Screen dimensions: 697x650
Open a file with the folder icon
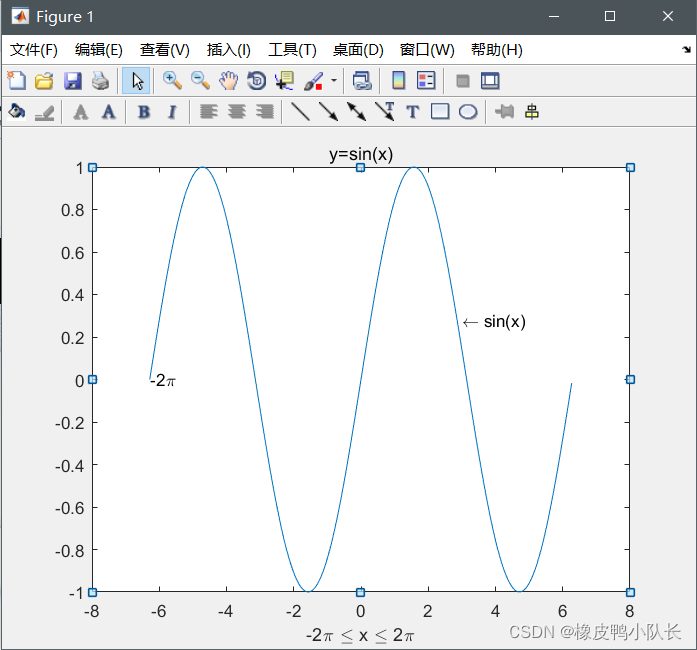[x=44, y=81]
